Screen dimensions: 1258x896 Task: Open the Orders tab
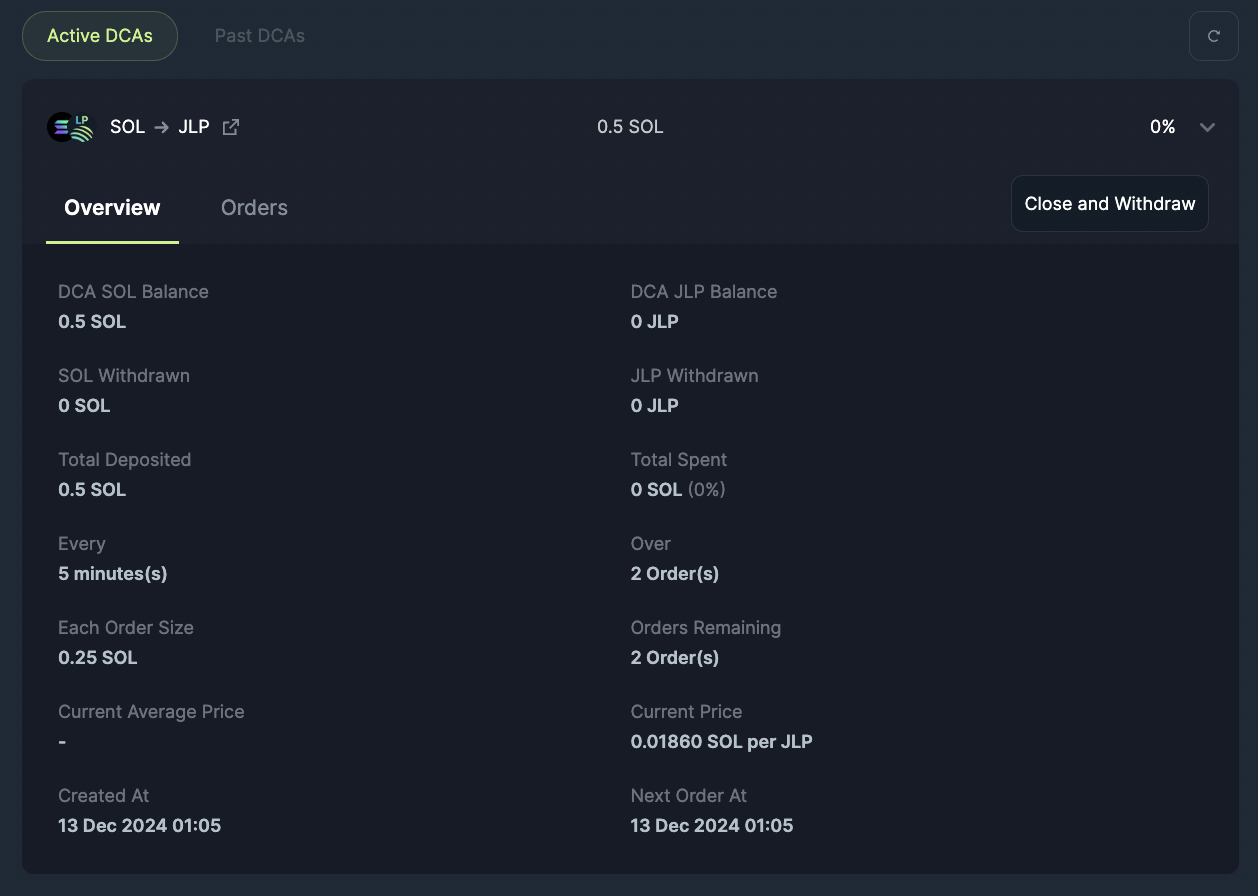click(x=254, y=208)
